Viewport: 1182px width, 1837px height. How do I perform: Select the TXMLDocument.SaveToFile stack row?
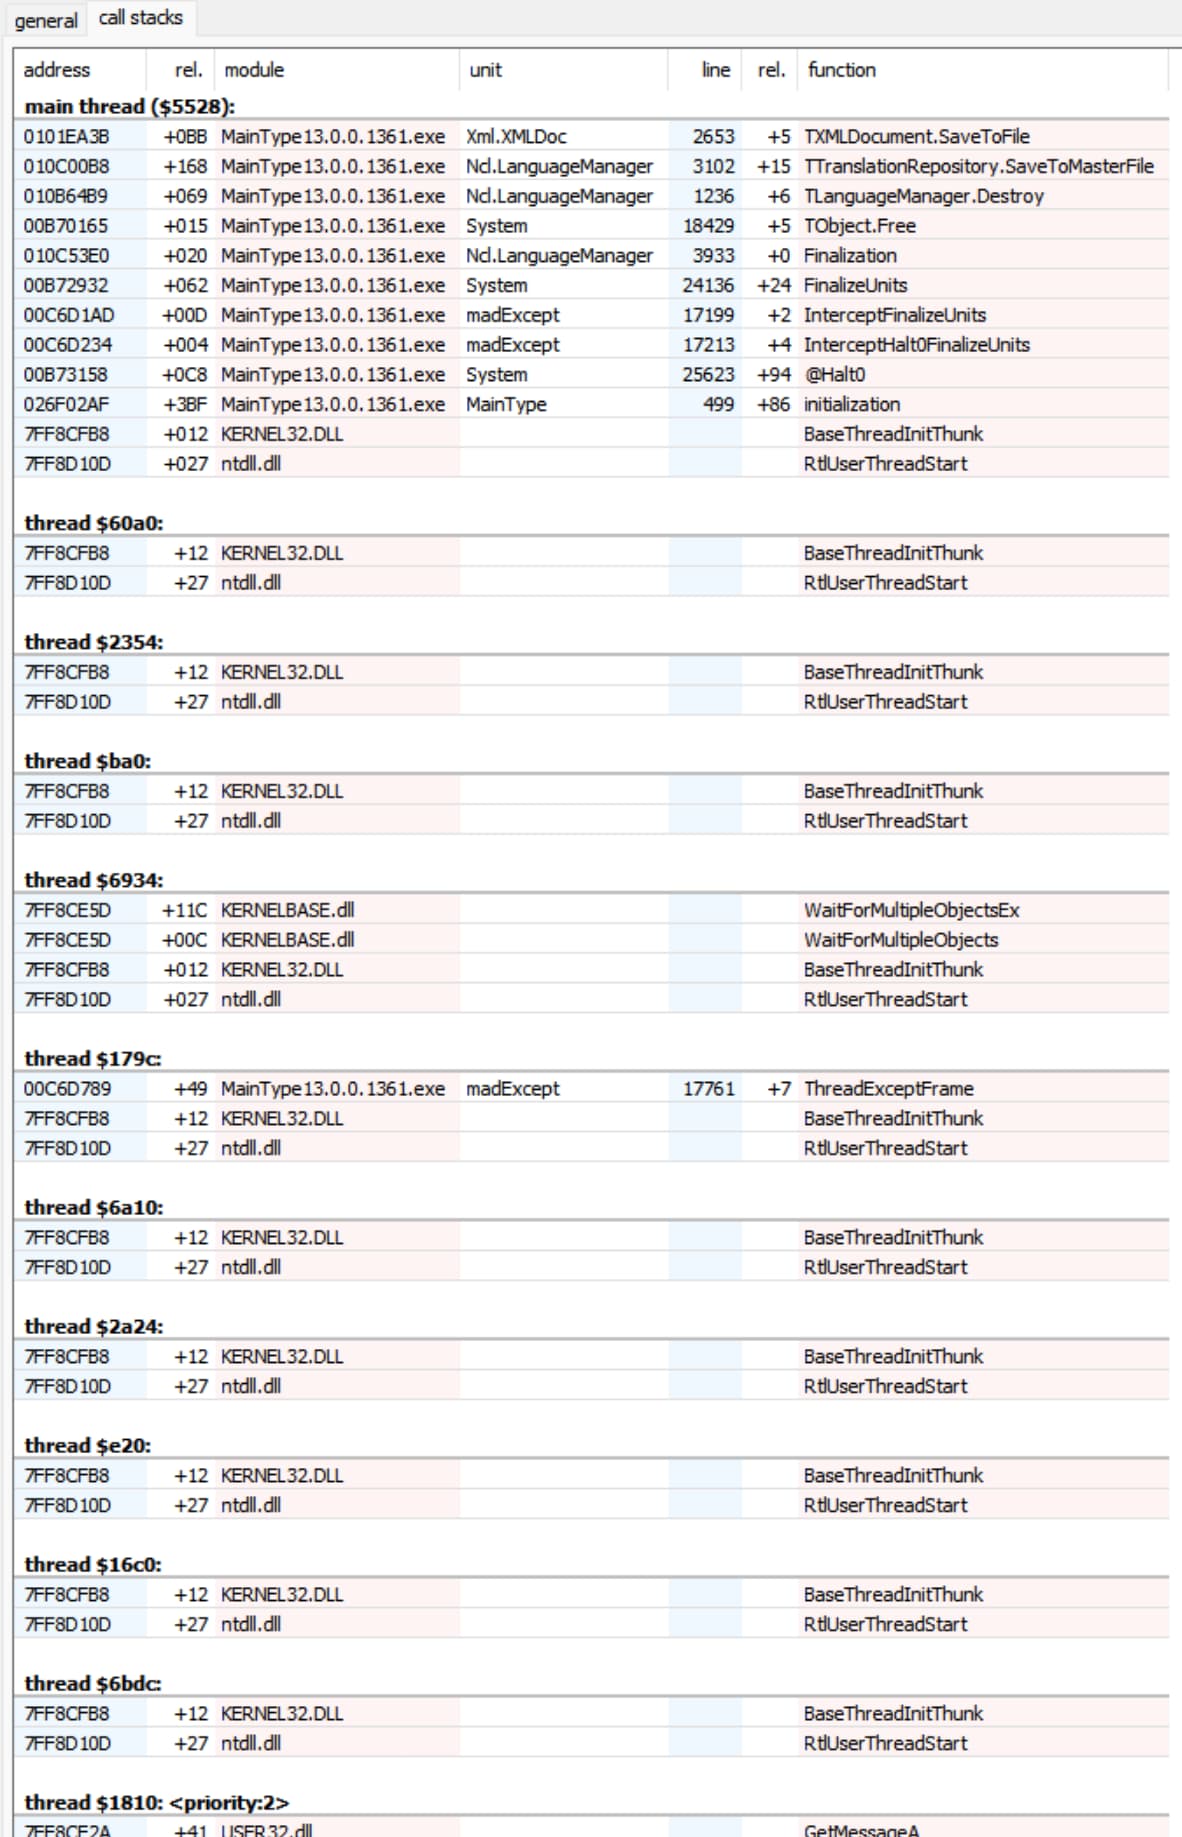pos(592,136)
